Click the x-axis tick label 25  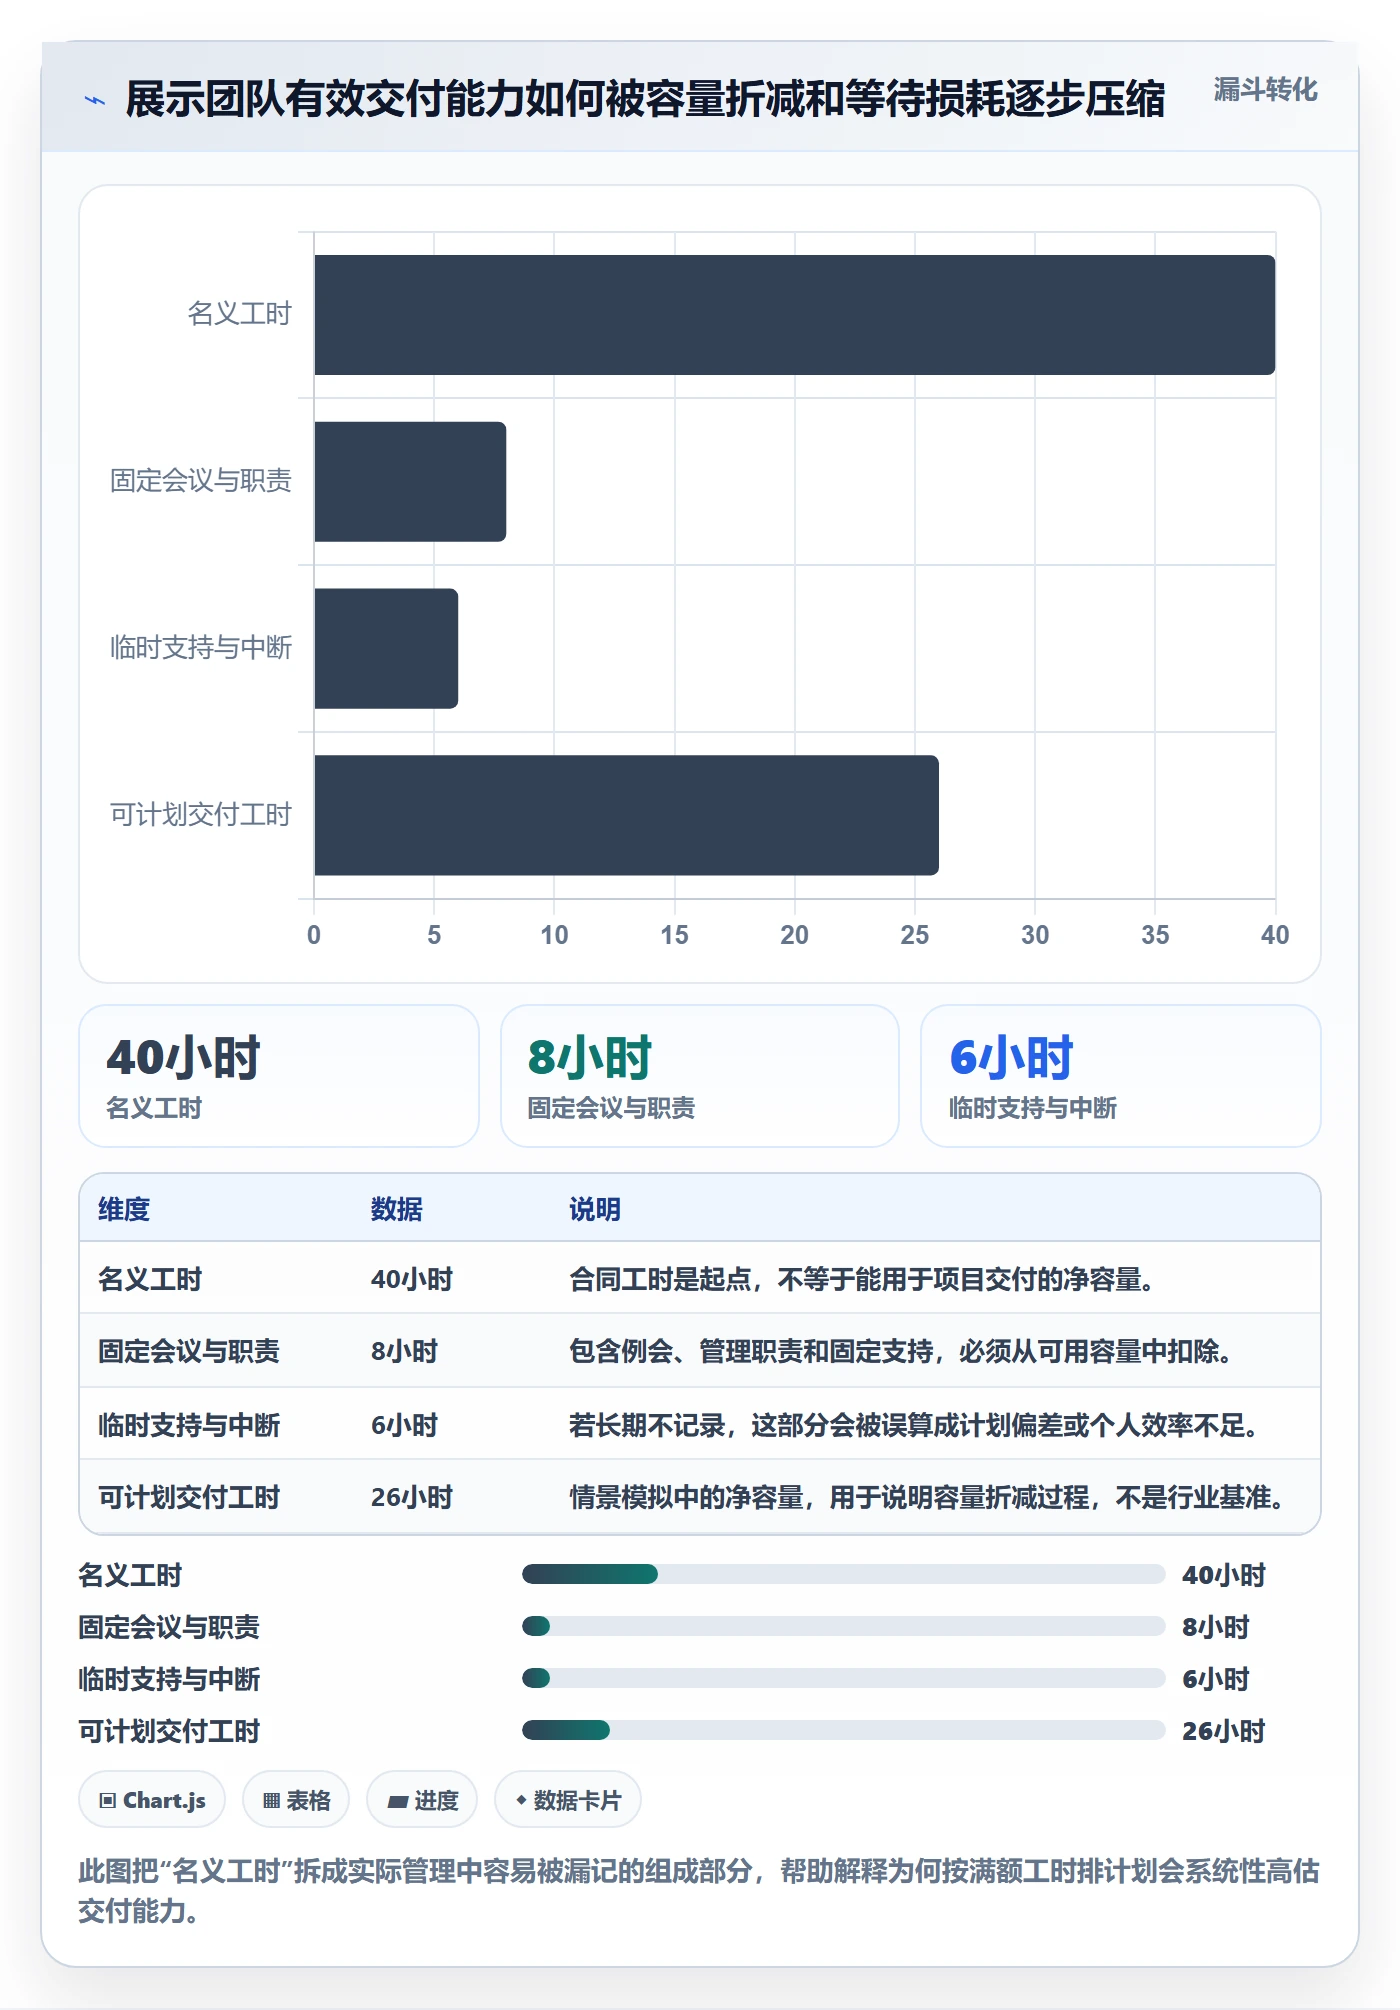915,935
